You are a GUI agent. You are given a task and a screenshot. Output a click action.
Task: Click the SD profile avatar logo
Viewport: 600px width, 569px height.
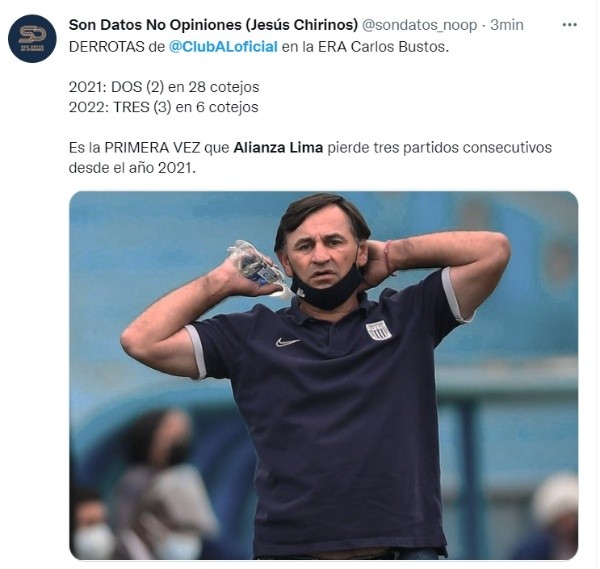[32, 39]
